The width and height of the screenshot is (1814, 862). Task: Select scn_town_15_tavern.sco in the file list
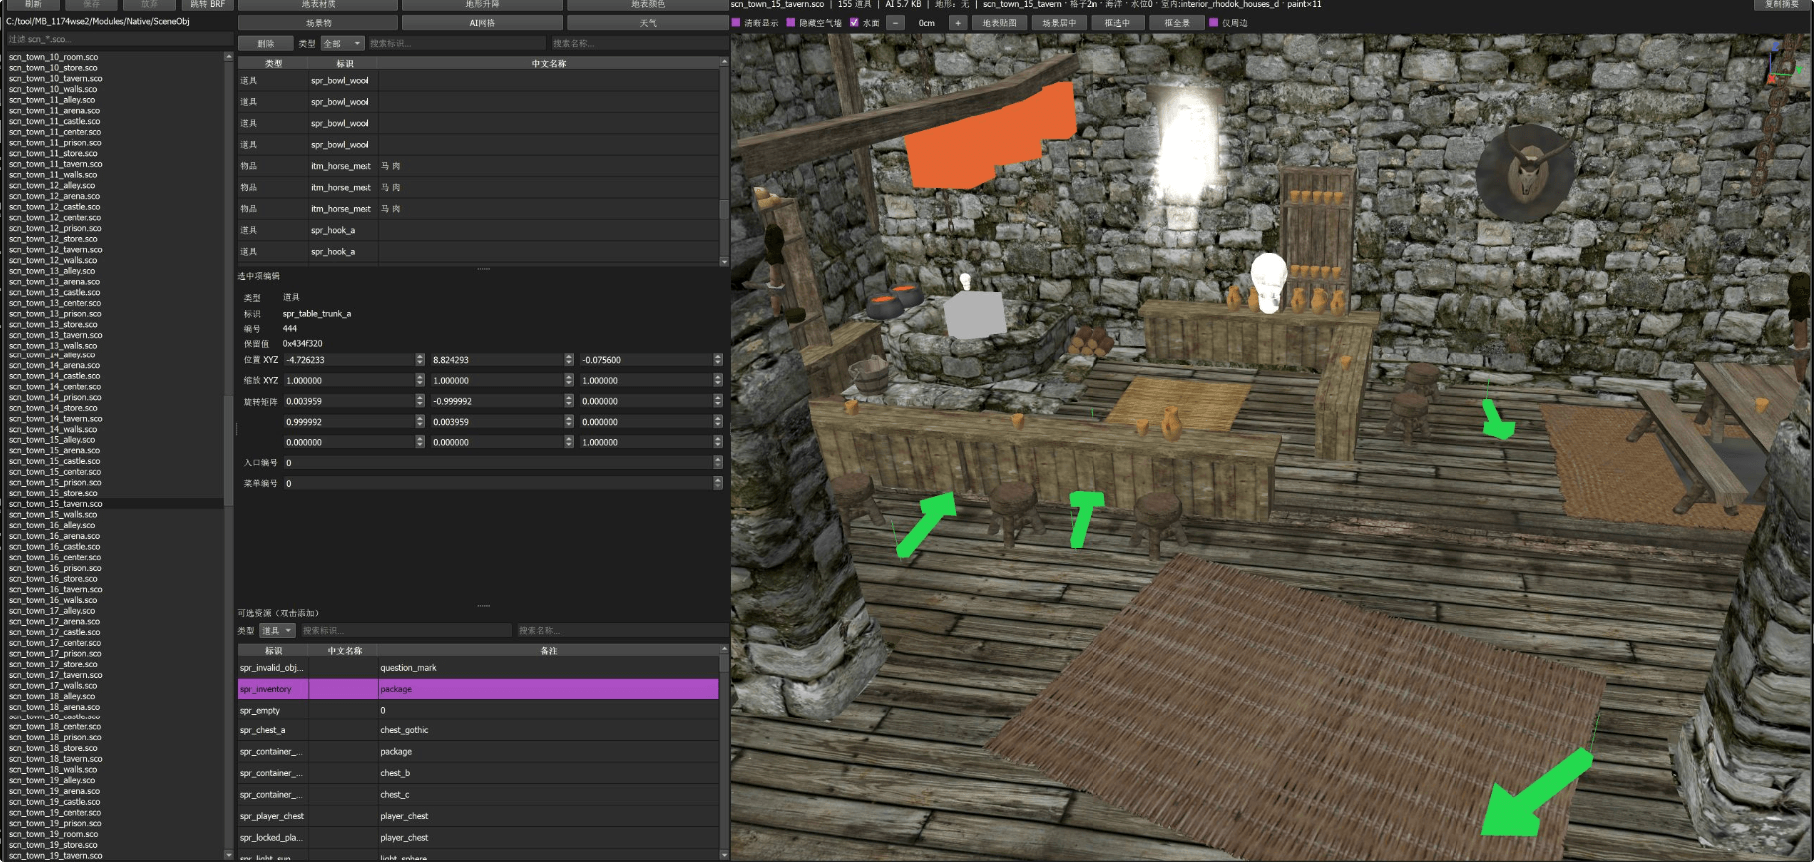(x=114, y=504)
